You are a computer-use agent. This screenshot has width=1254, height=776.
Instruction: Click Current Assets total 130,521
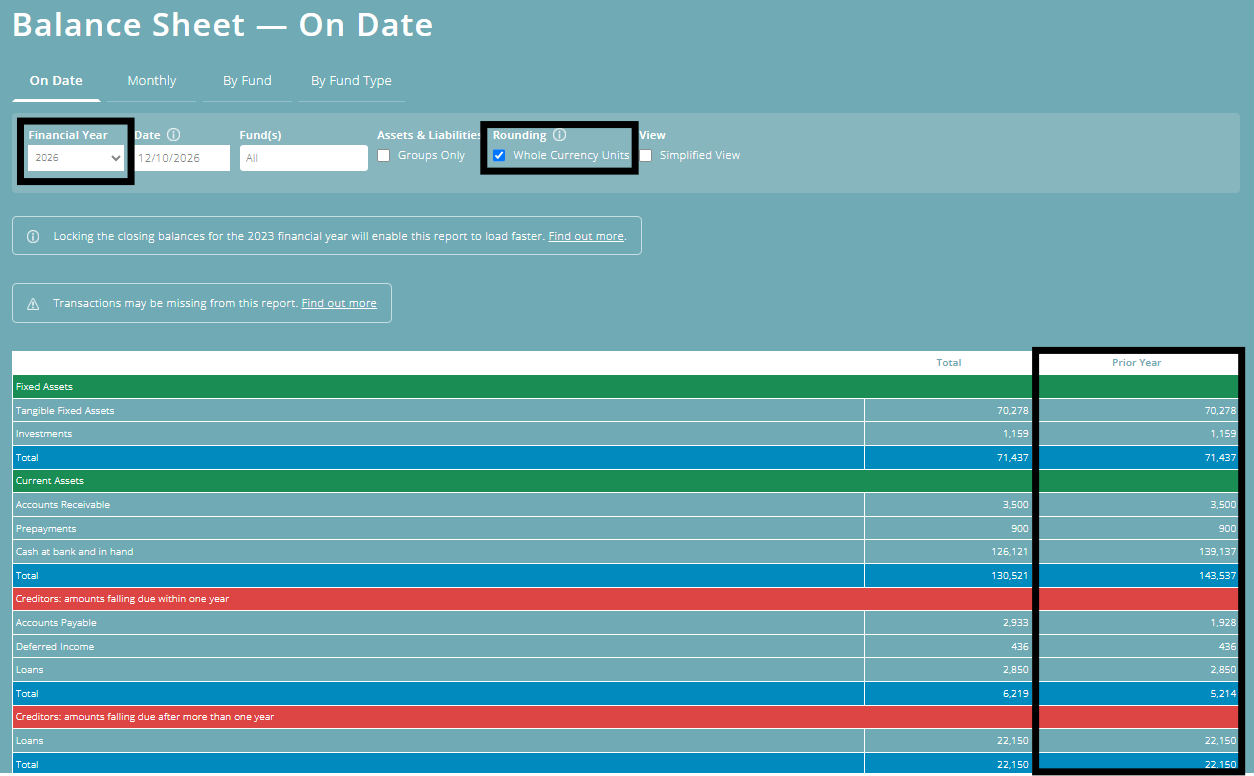point(1008,576)
